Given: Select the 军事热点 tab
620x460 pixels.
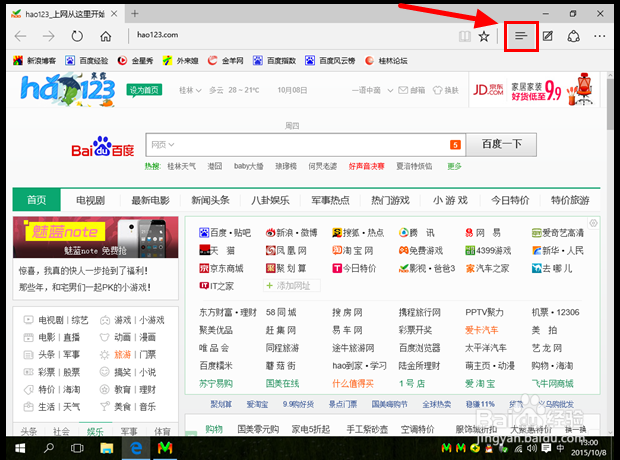Looking at the screenshot, I should tap(330, 201).
